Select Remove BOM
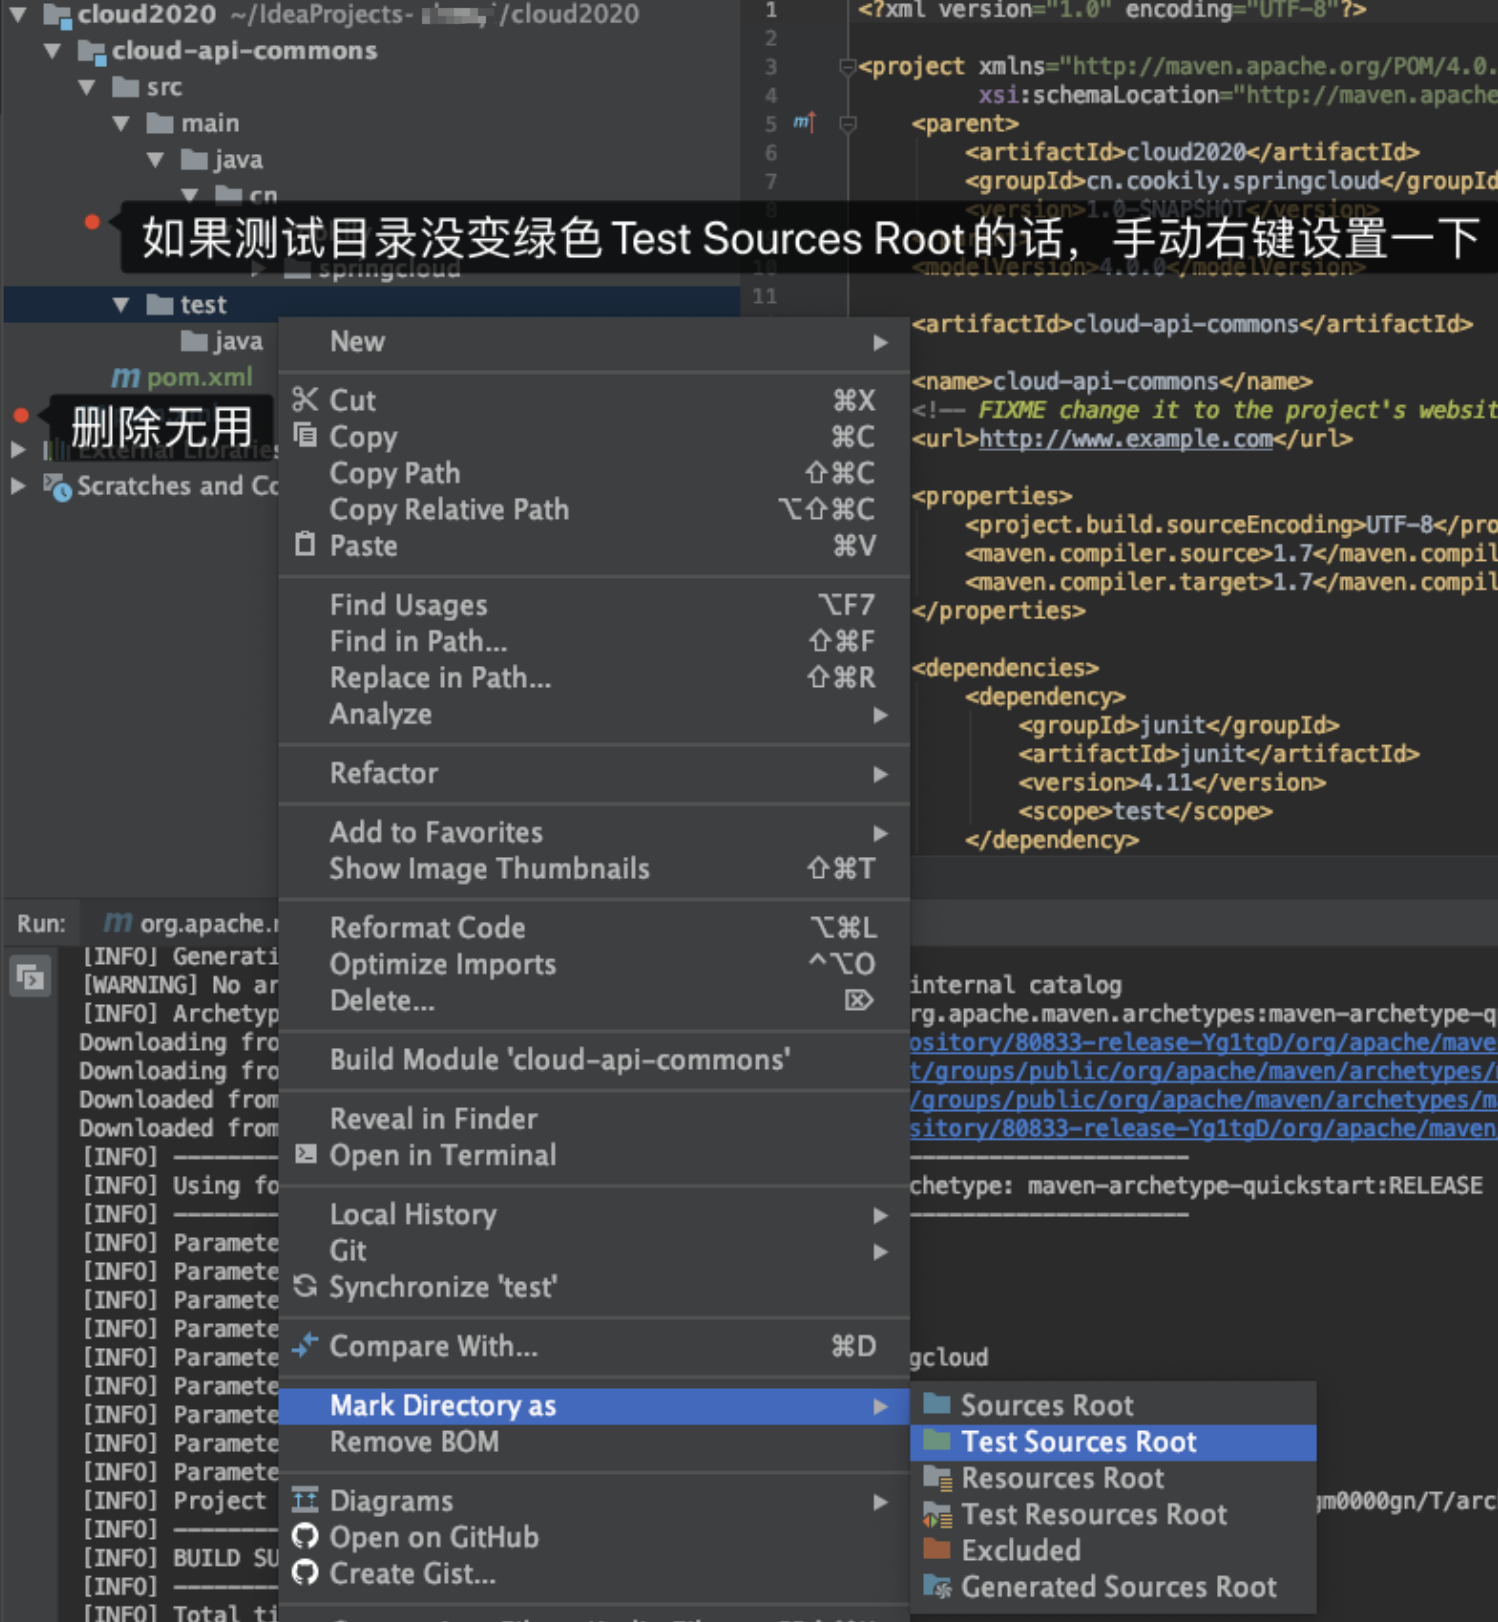Screen dimensions: 1498x1622 click(594, 1442)
